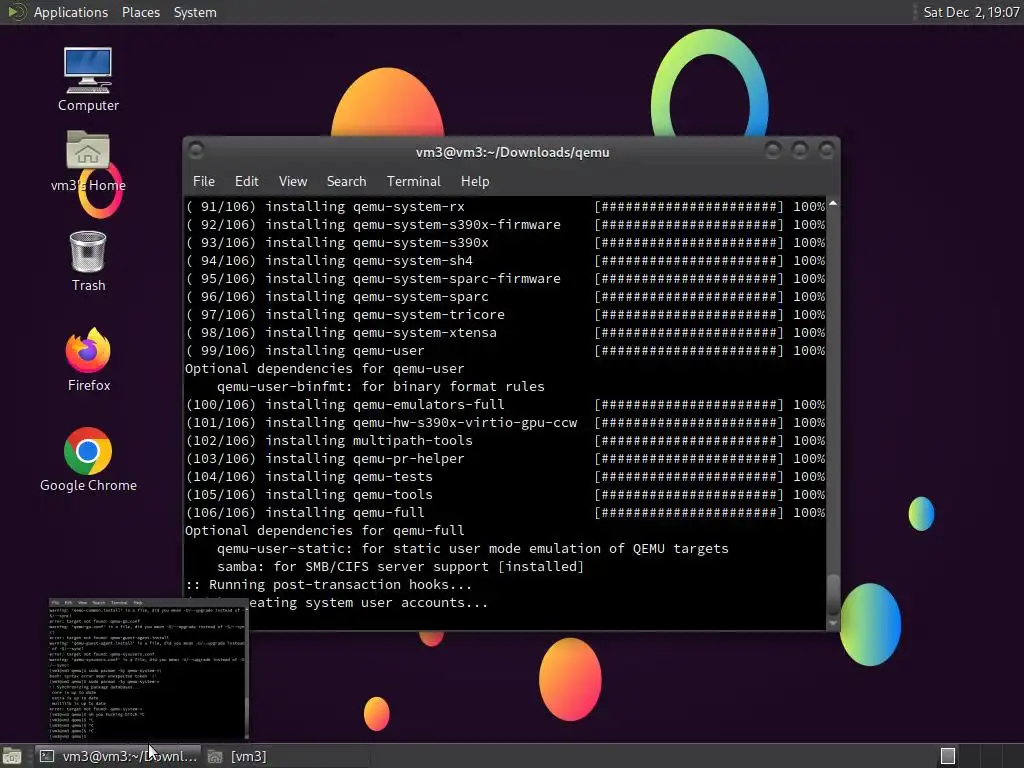Click the MATE logo icon in top panel
The width and height of the screenshot is (1024, 768).
[16, 12]
